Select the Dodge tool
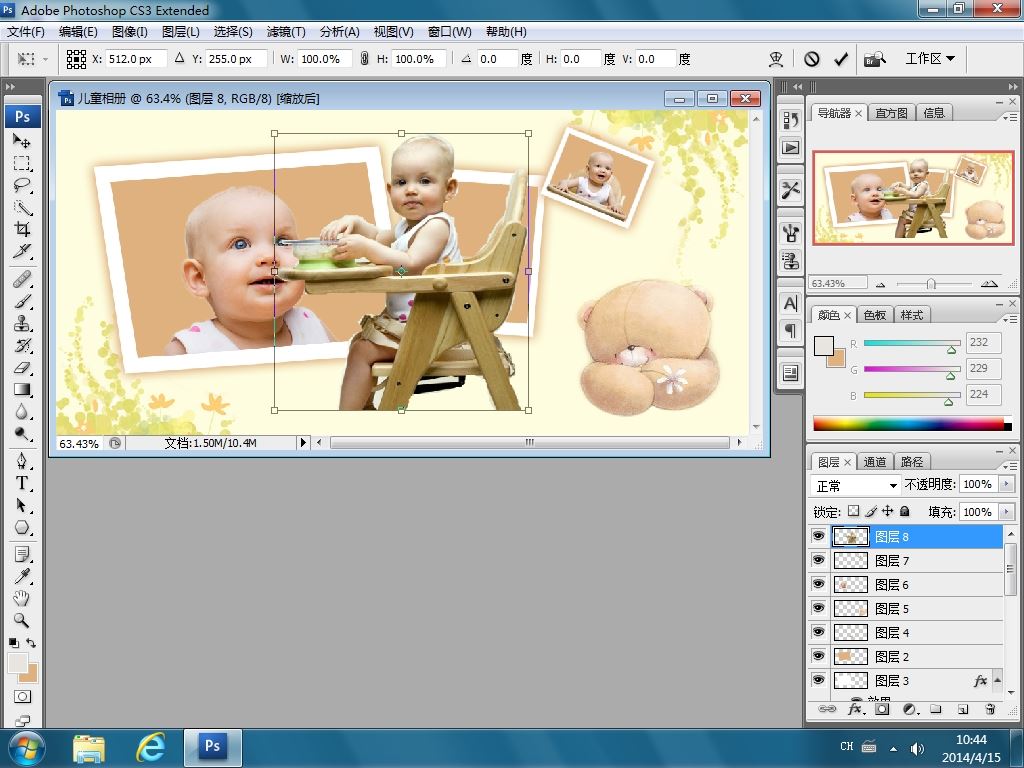Image resolution: width=1024 pixels, height=768 pixels. 22,434
